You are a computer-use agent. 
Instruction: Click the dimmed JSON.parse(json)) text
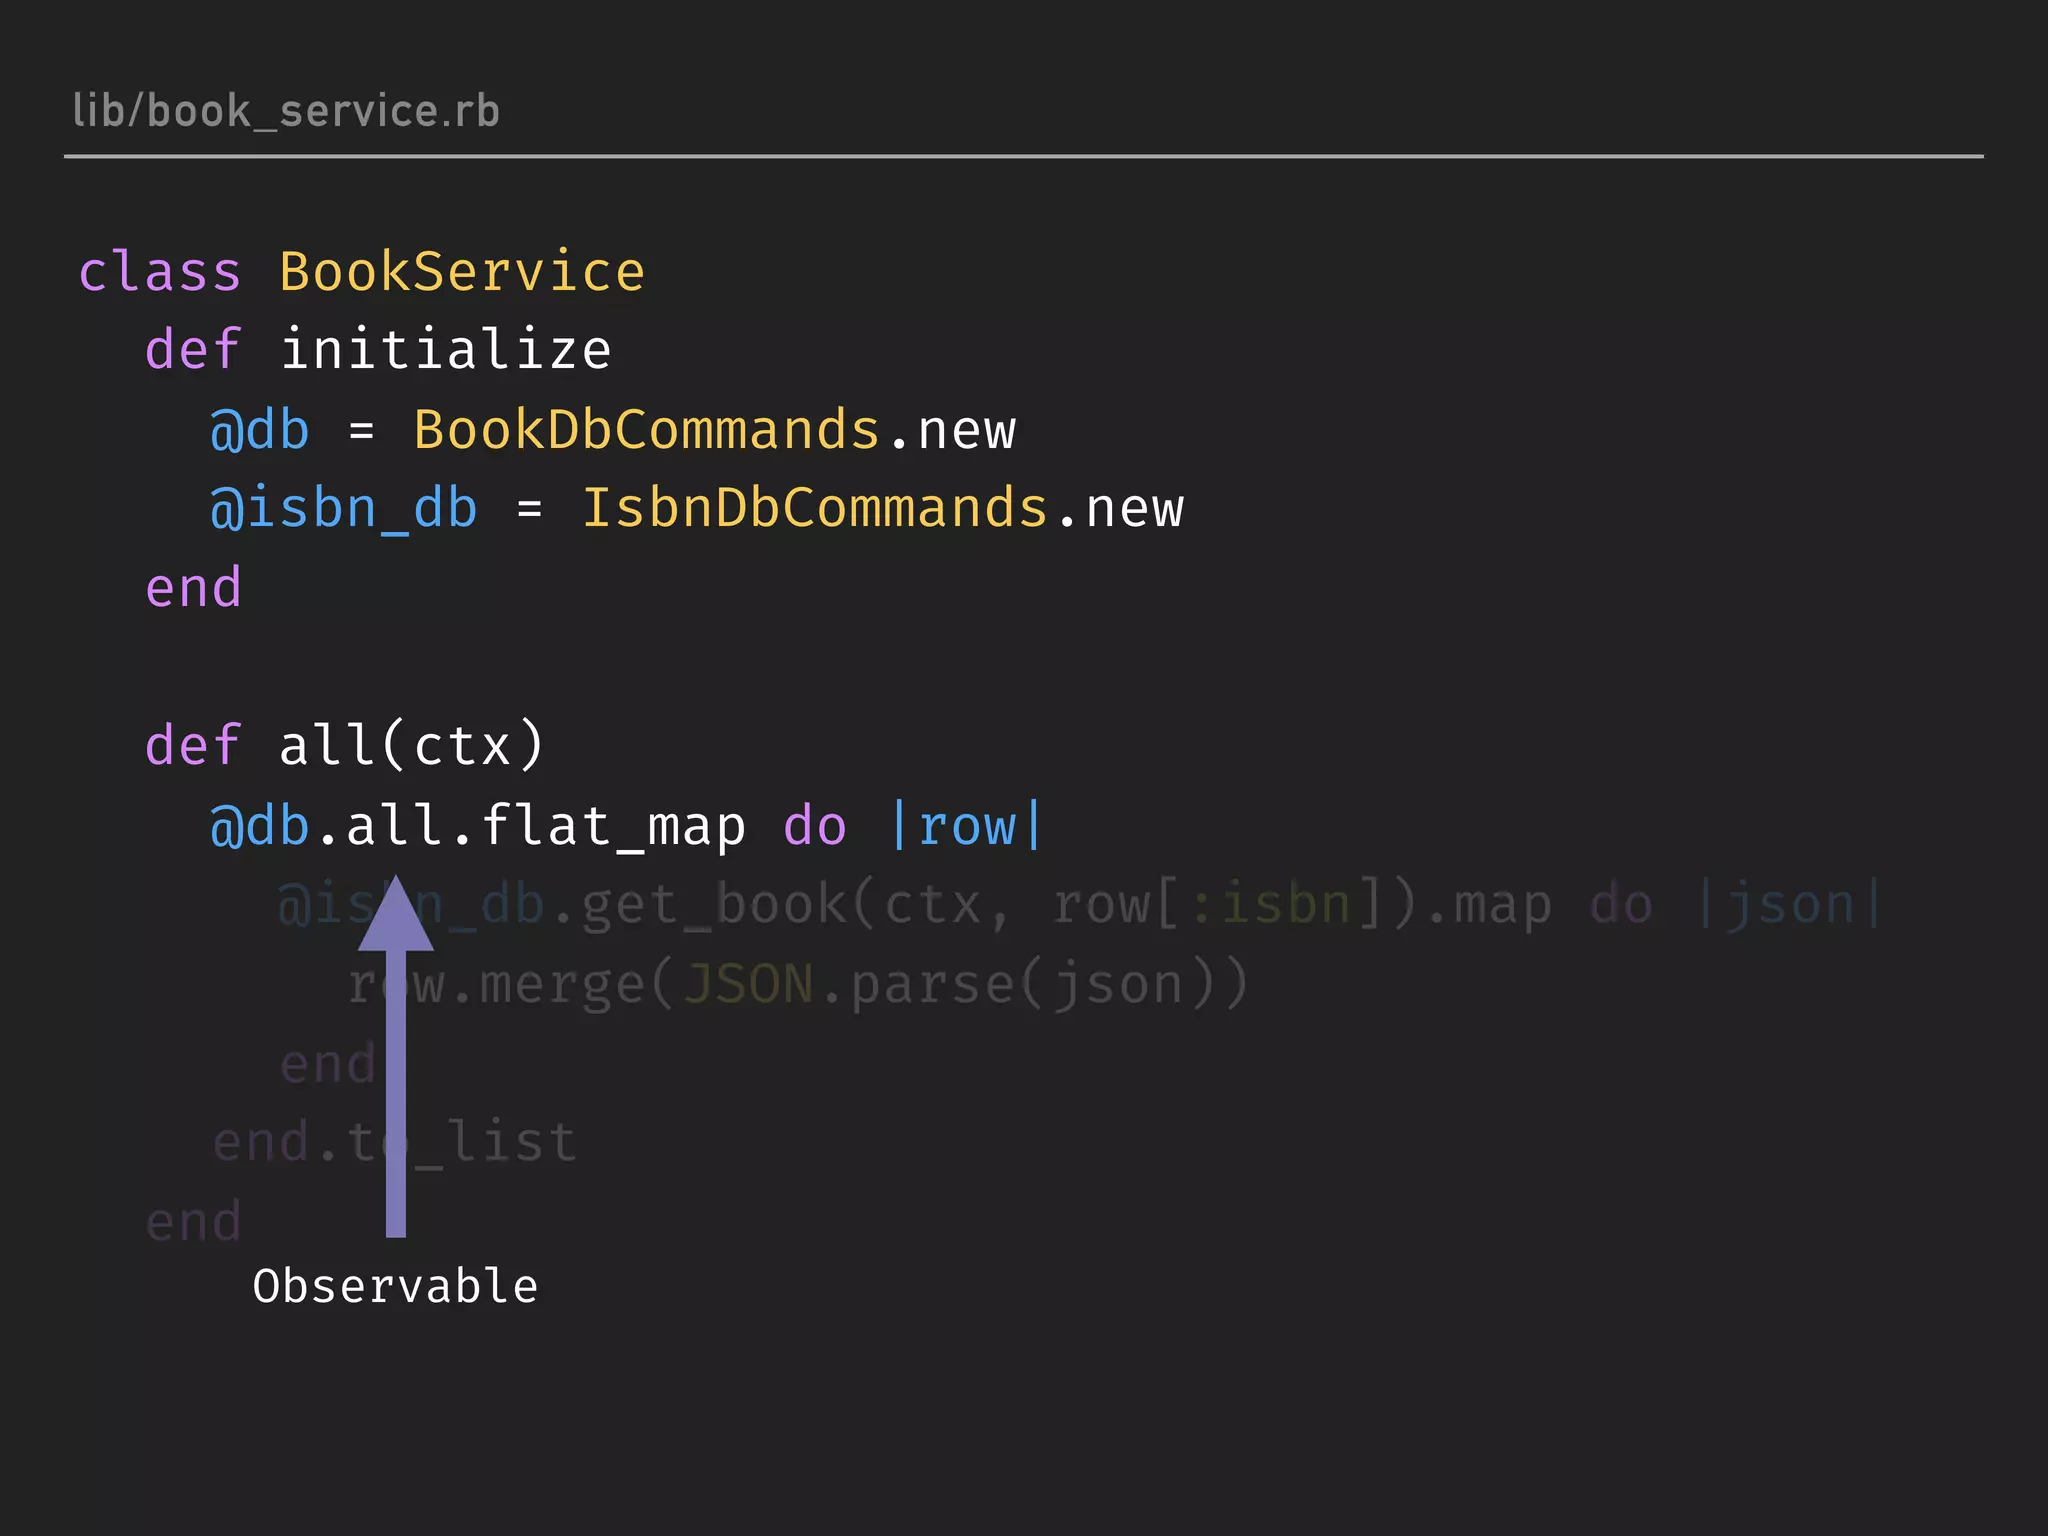tap(966, 985)
